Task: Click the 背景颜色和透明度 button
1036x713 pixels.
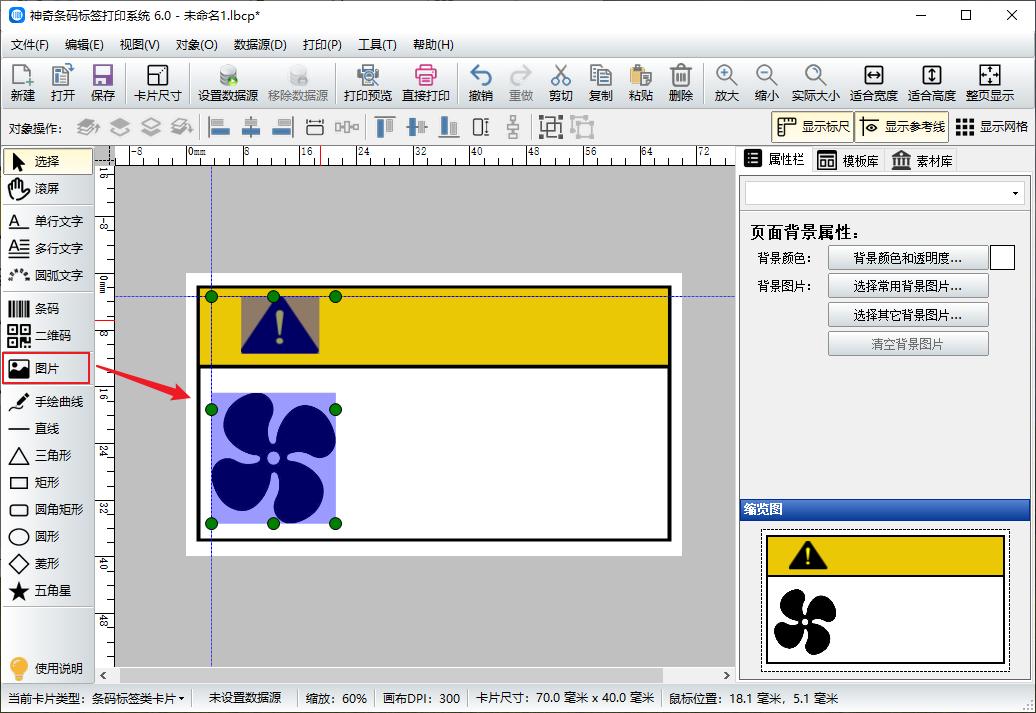Action: 908,257
